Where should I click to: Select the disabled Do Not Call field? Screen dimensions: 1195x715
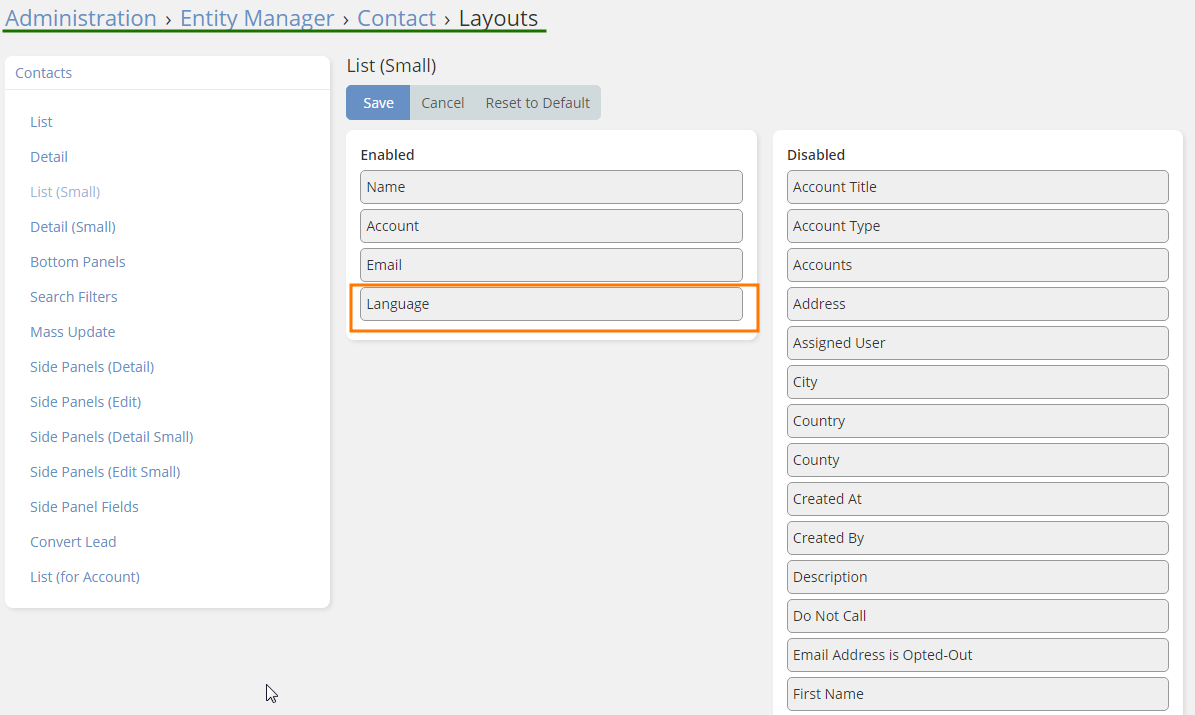point(977,616)
